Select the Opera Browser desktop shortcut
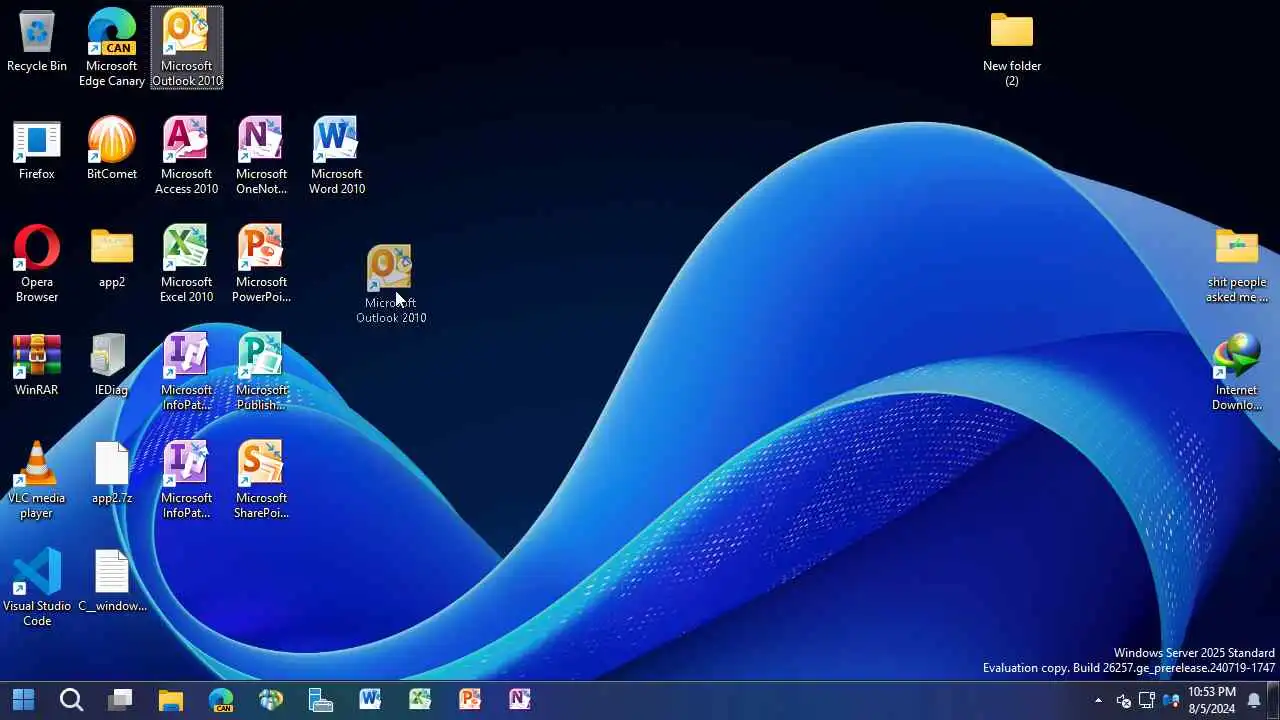The image size is (1280, 720). 37,264
